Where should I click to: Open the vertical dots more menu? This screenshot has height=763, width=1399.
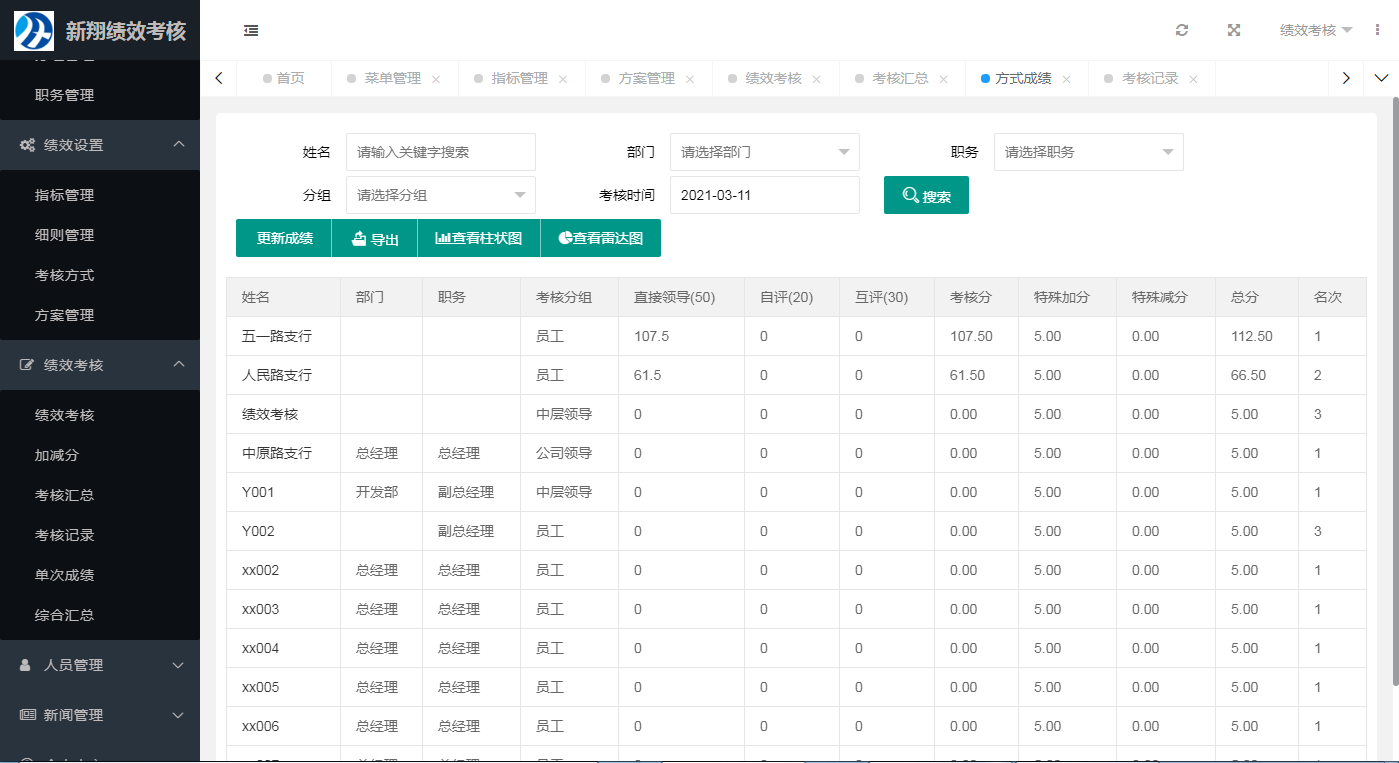coord(1378,30)
